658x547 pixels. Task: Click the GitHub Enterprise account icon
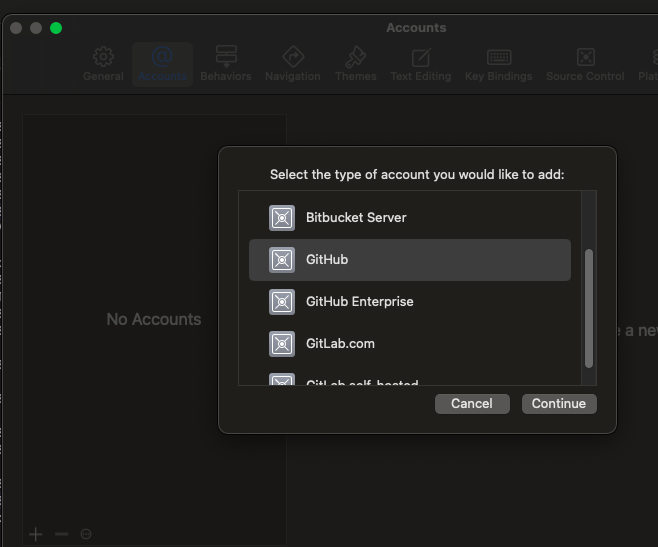coord(282,302)
